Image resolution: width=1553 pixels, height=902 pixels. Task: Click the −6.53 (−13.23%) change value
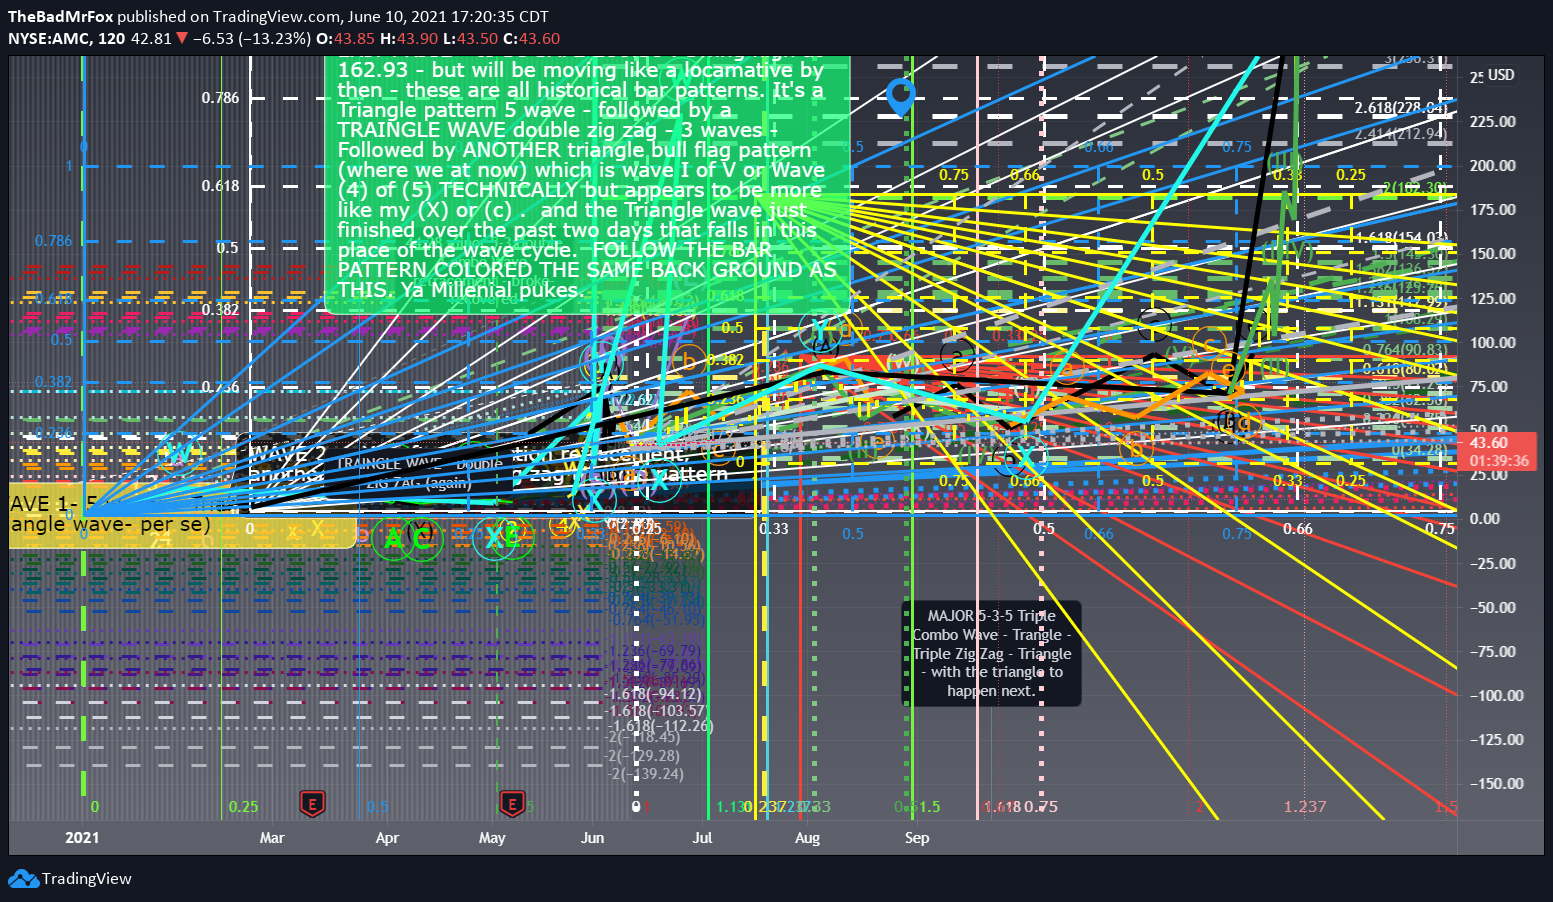point(251,39)
